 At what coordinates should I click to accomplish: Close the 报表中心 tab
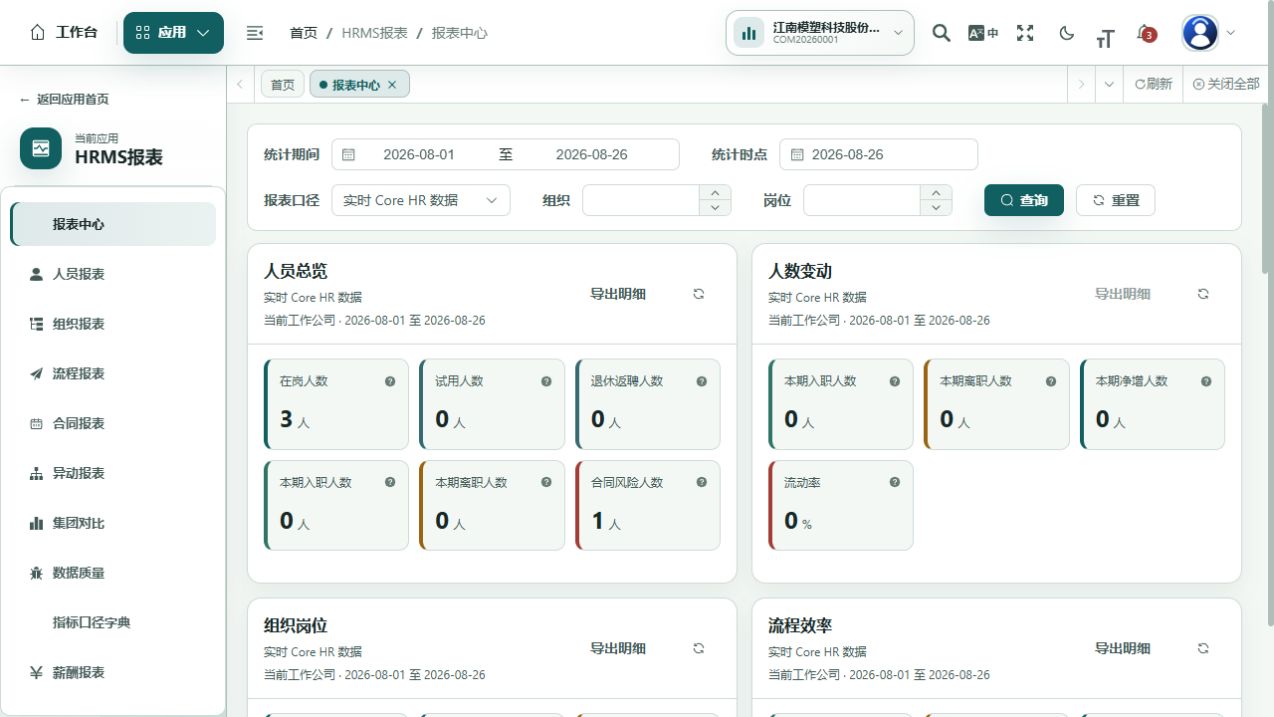392,85
